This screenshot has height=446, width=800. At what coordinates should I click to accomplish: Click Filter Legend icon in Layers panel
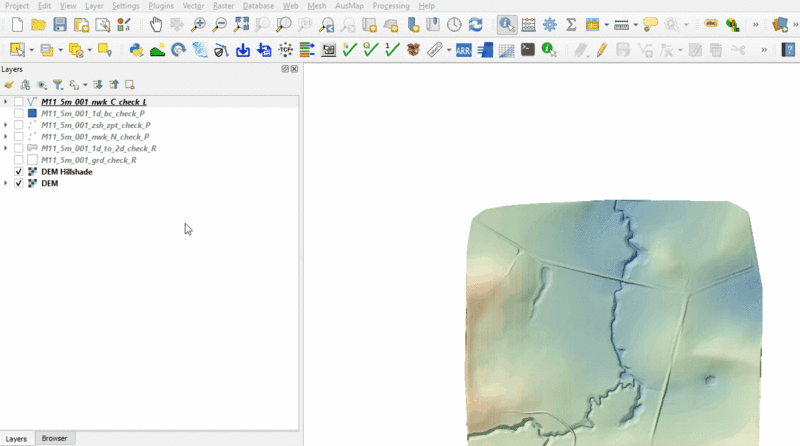57,85
